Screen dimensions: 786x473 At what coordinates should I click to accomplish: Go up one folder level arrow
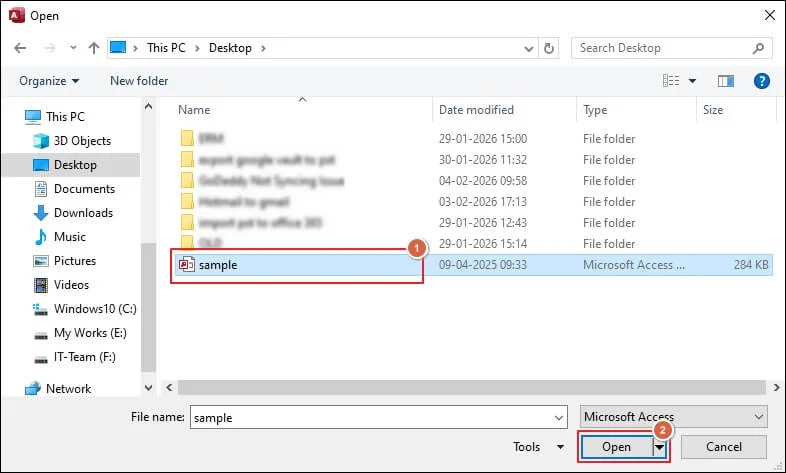click(94, 48)
